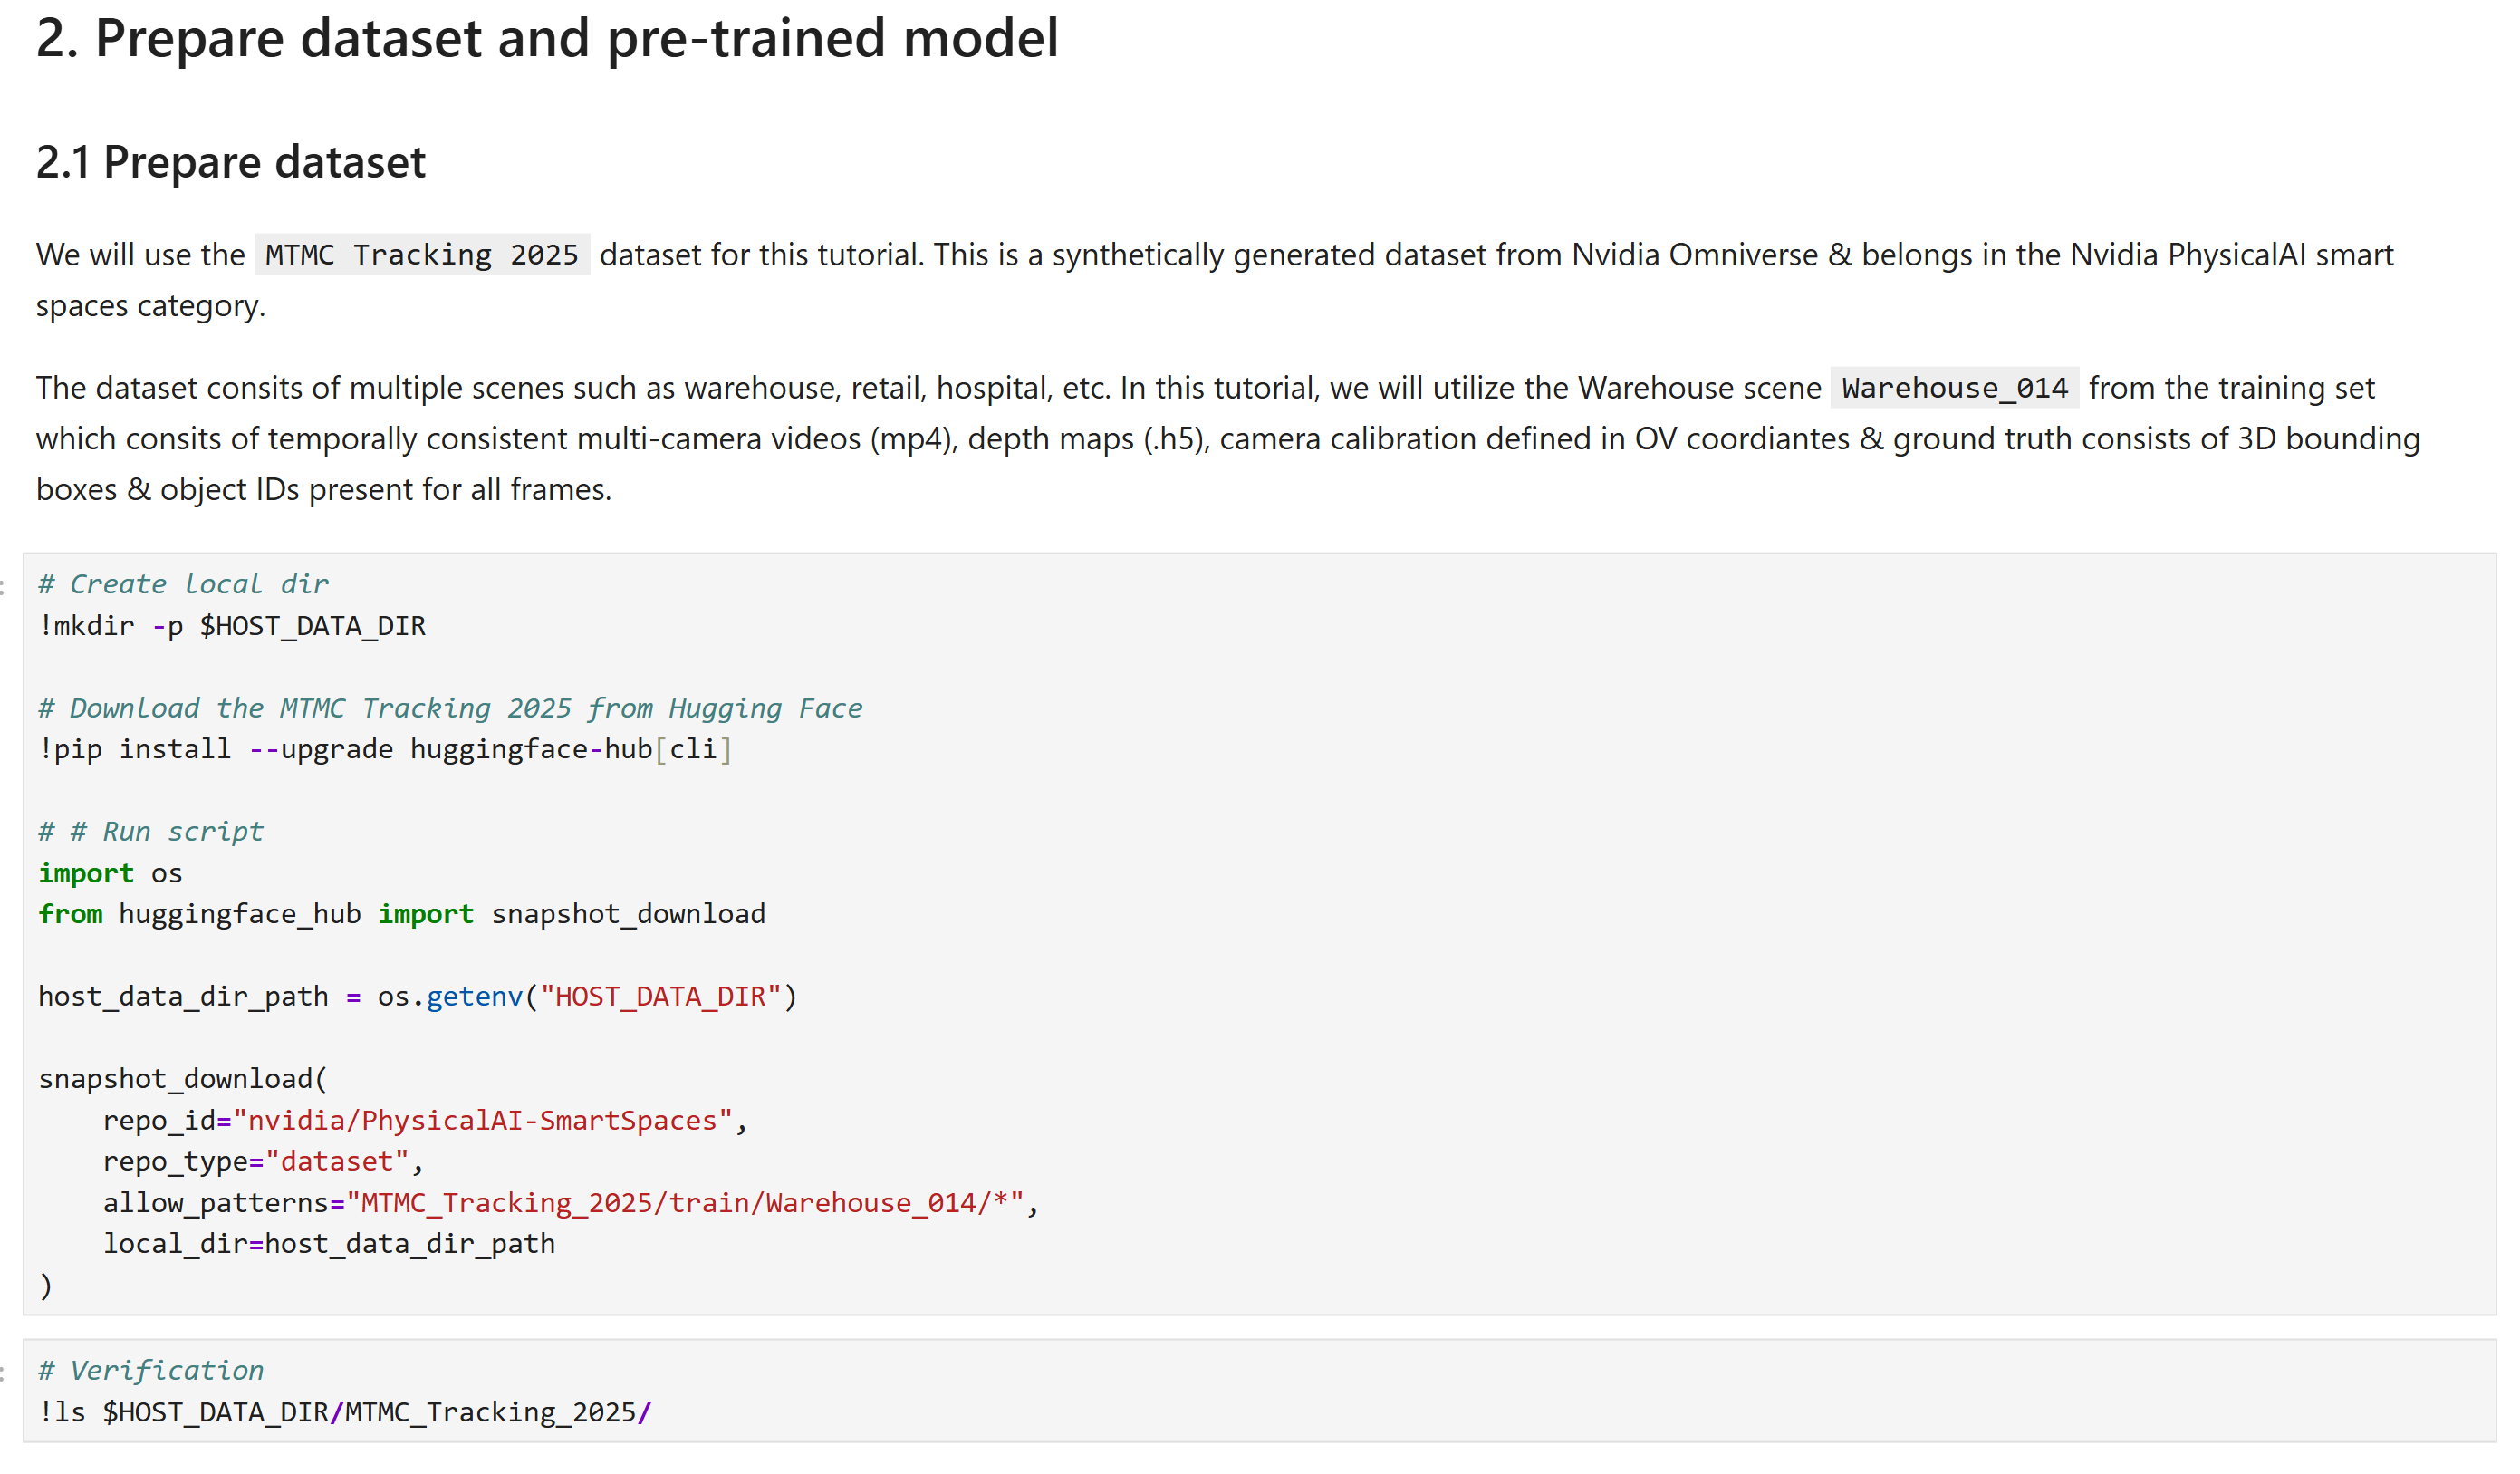Viewport: 2520px width, 1474px height.
Task: Place cursor on the "import os" line
Action: click(x=110, y=873)
